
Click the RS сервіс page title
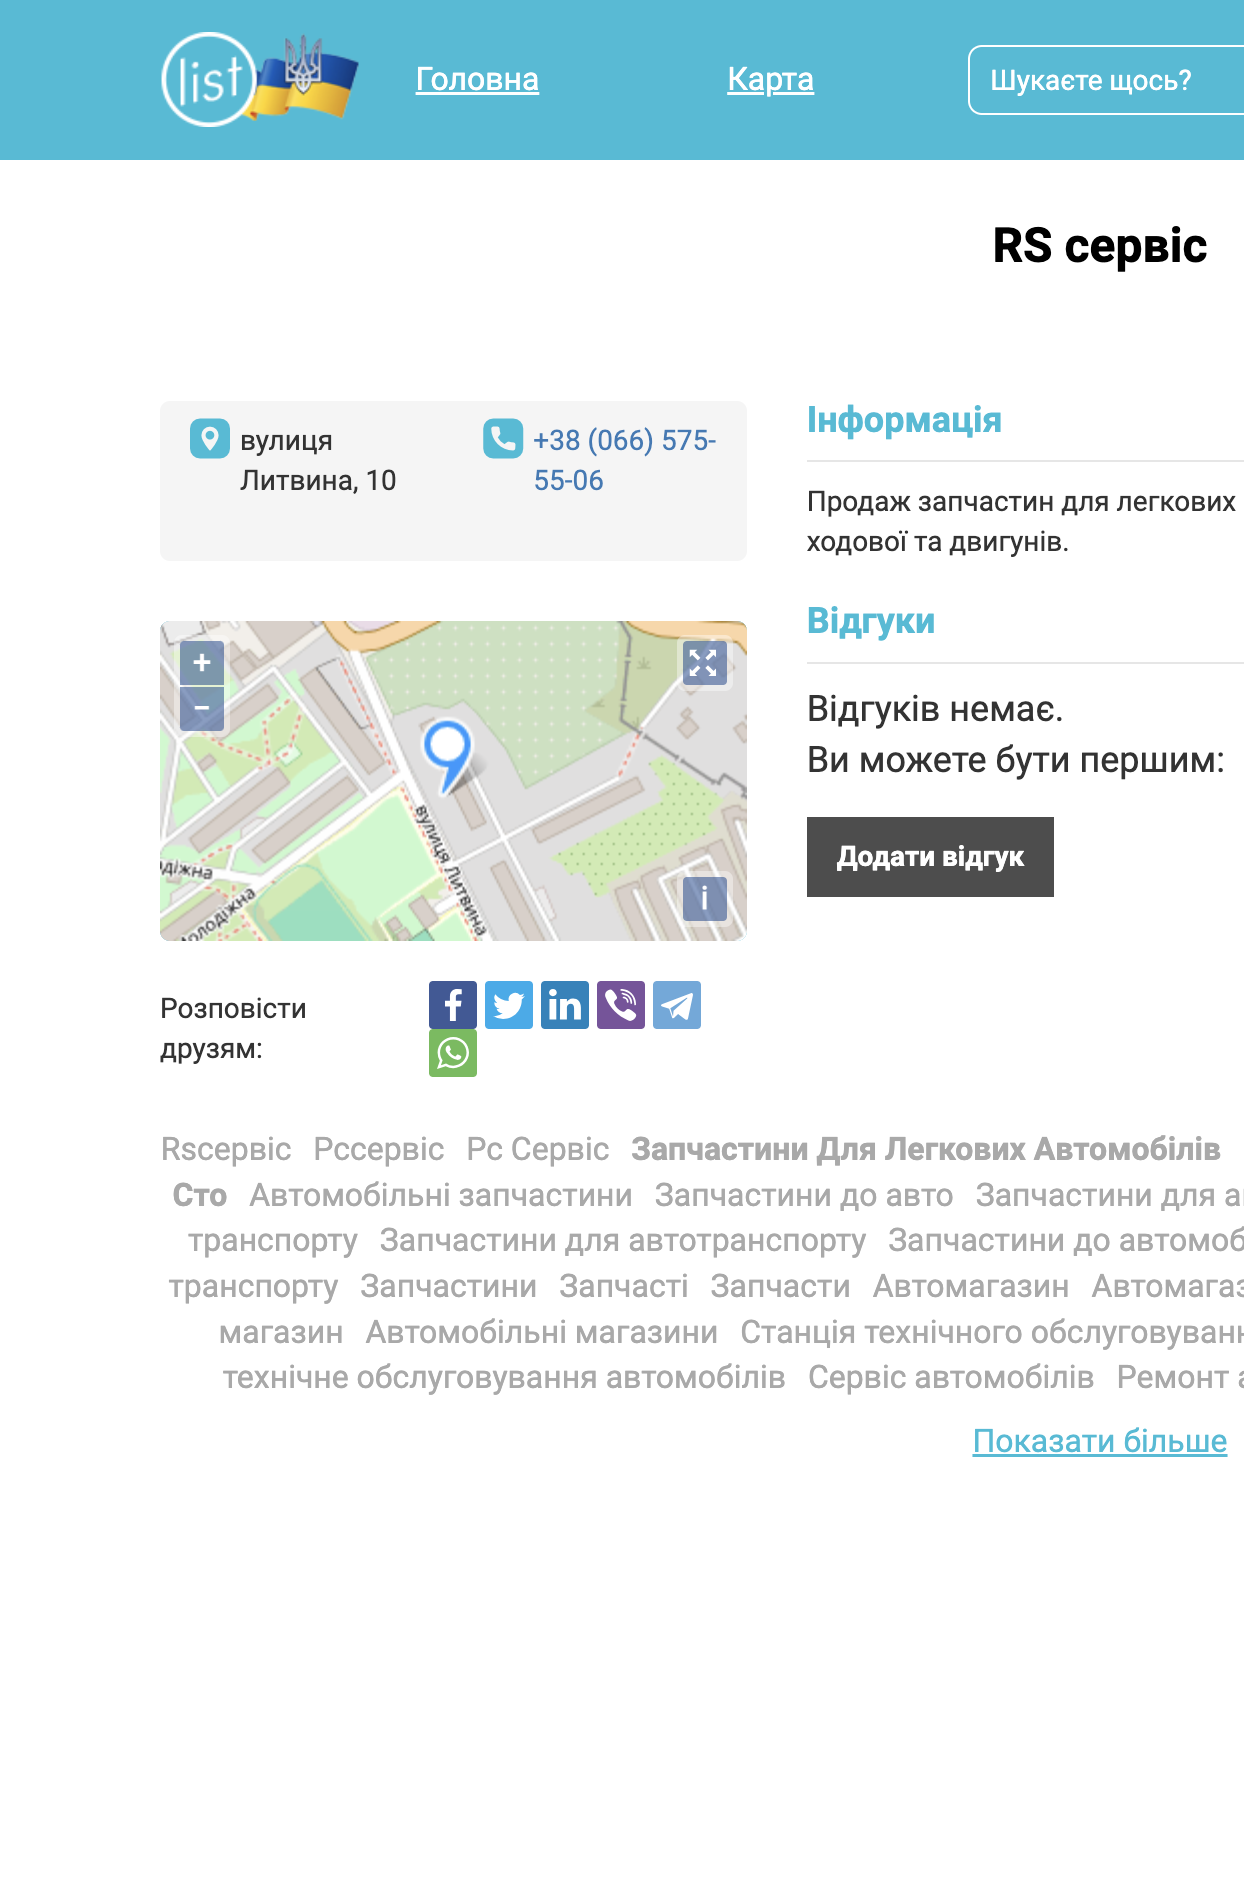1100,246
